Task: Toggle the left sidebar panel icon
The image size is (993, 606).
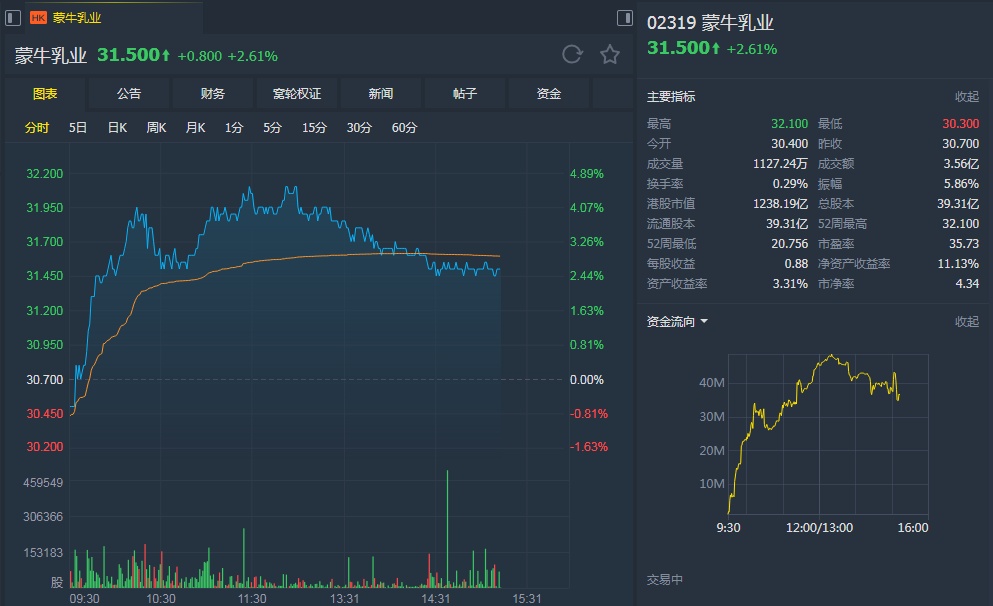Action: pos(14,17)
